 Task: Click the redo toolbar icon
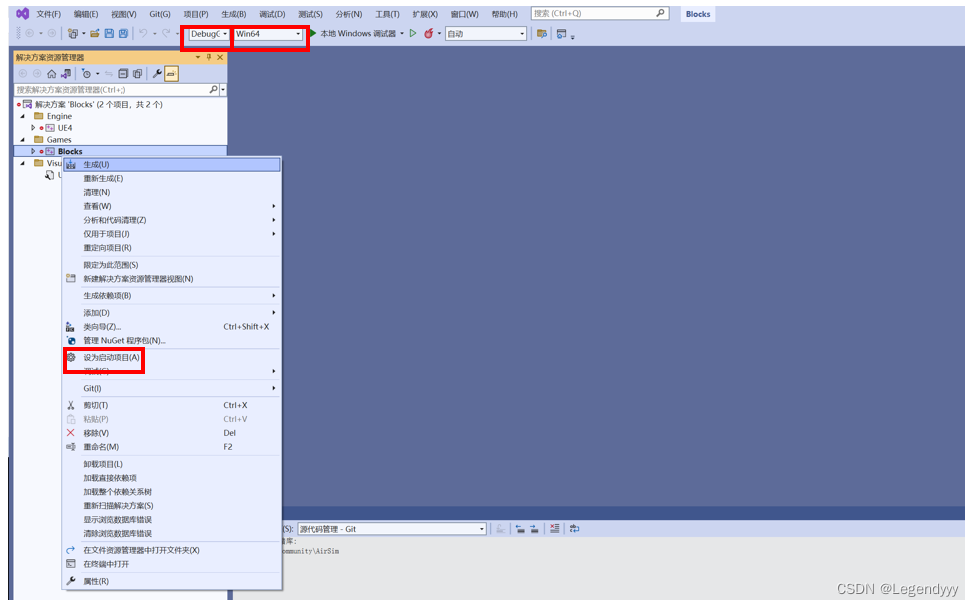(x=166, y=34)
